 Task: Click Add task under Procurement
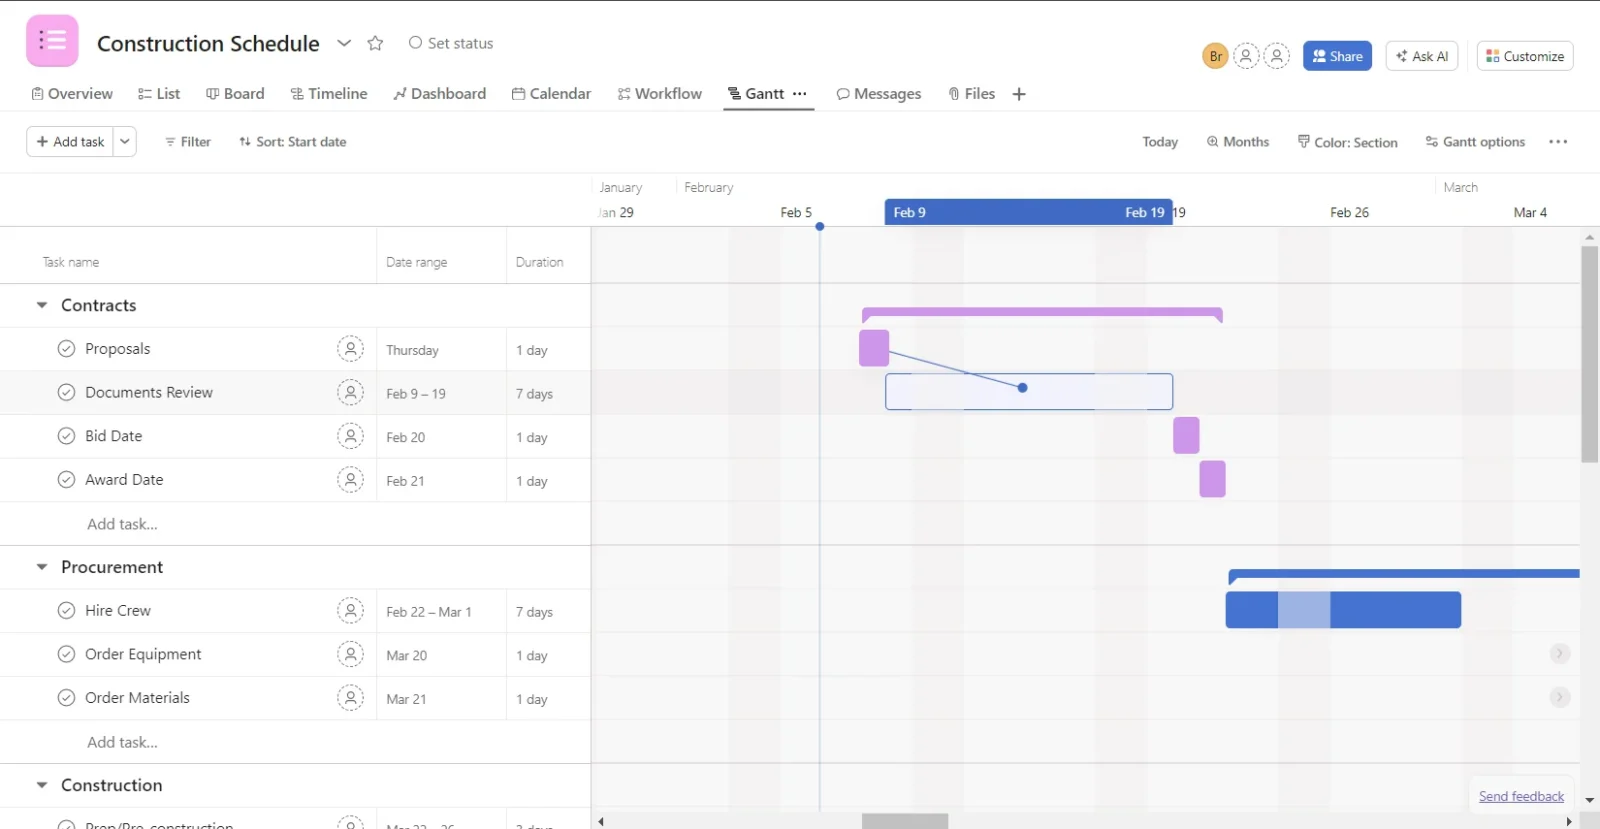[x=122, y=742]
